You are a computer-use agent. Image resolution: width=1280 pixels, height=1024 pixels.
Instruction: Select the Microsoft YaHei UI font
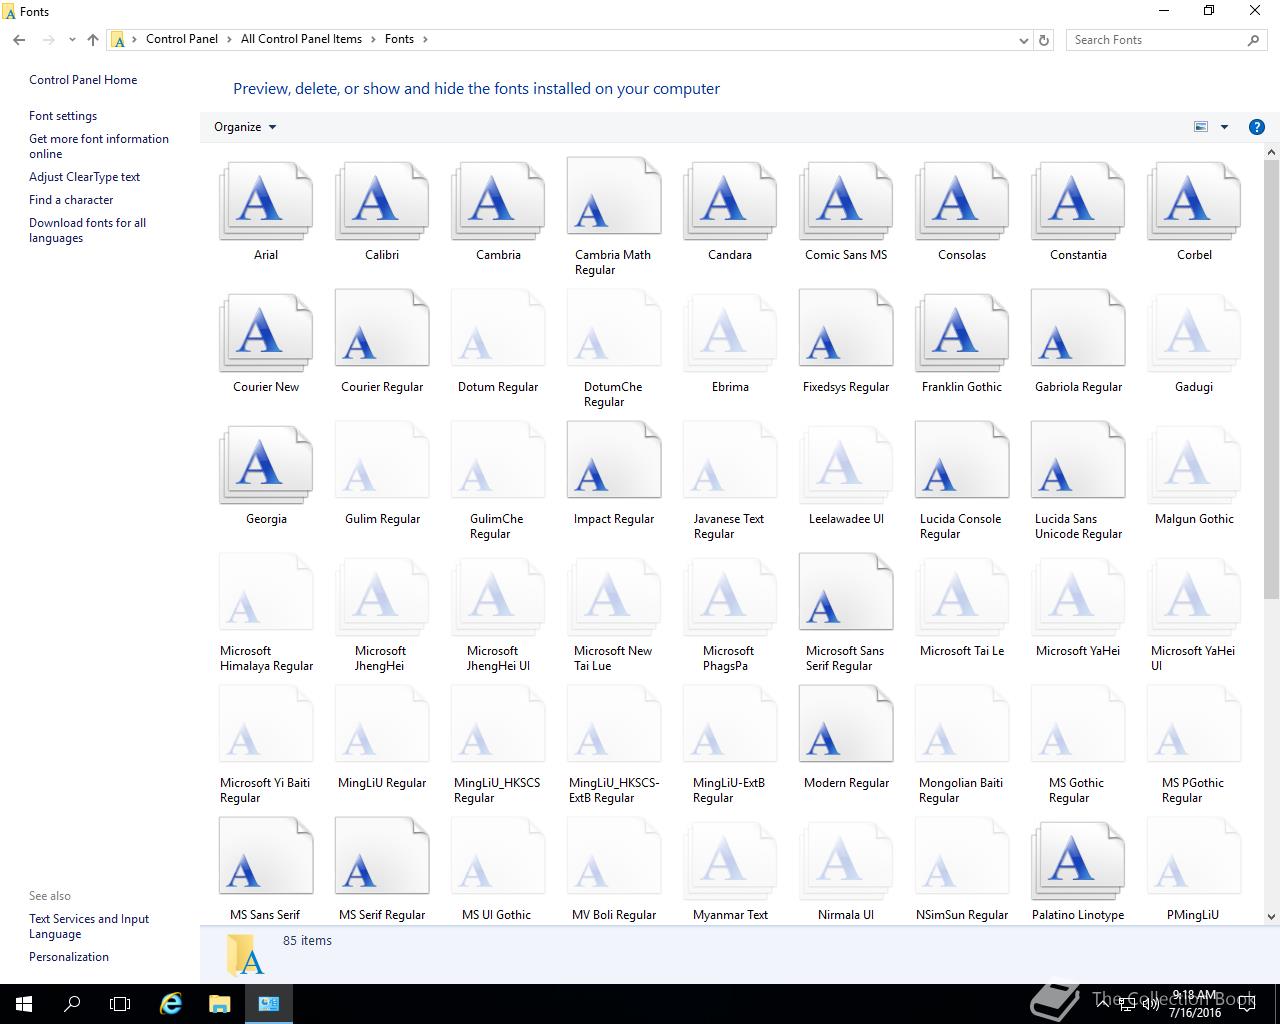pos(1194,598)
